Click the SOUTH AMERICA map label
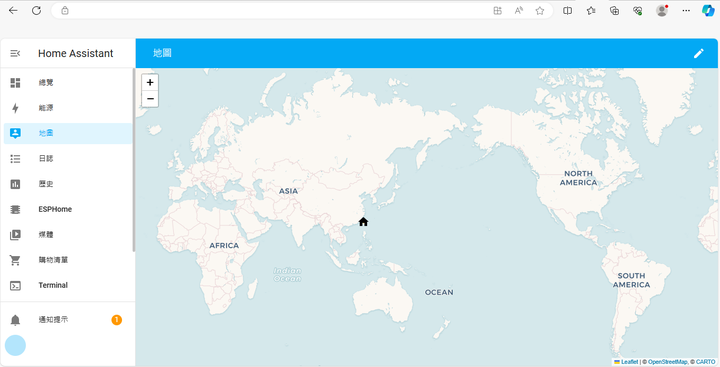This screenshot has width=720, height=367. point(631,280)
